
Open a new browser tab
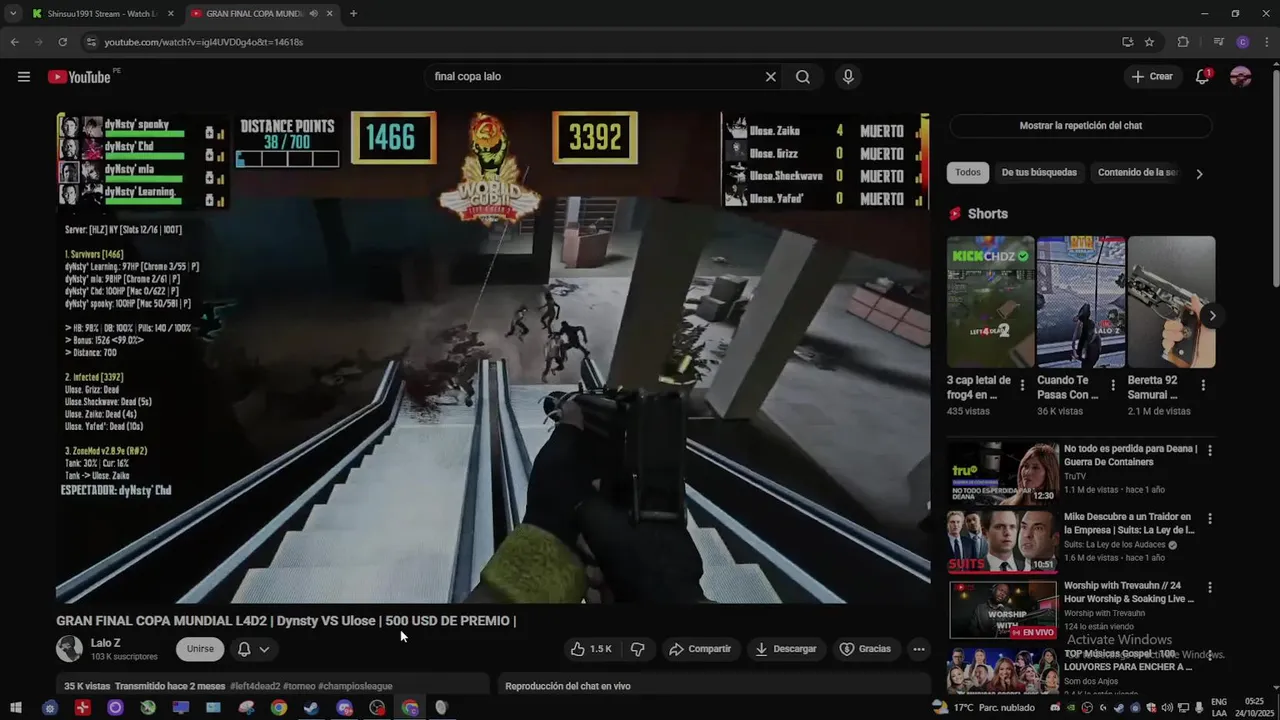[353, 14]
